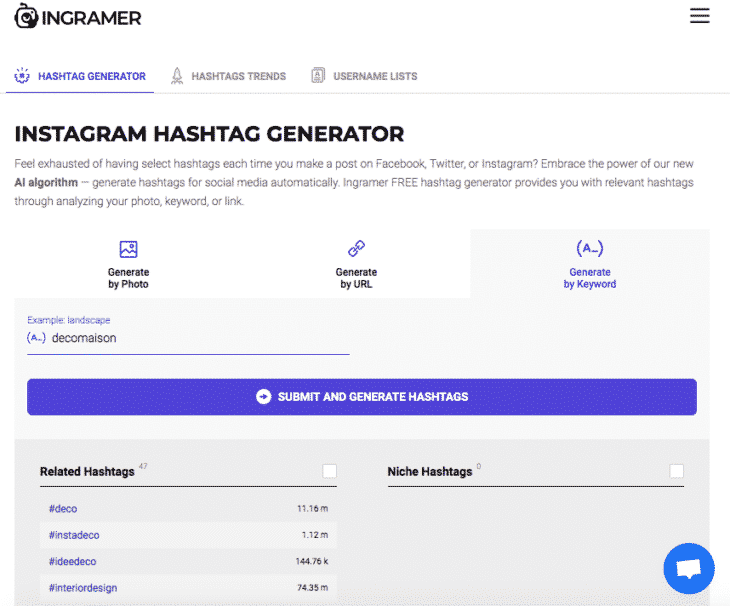Click the Generate by Photo image icon
This screenshot has height=606, width=730.
pos(128,249)
